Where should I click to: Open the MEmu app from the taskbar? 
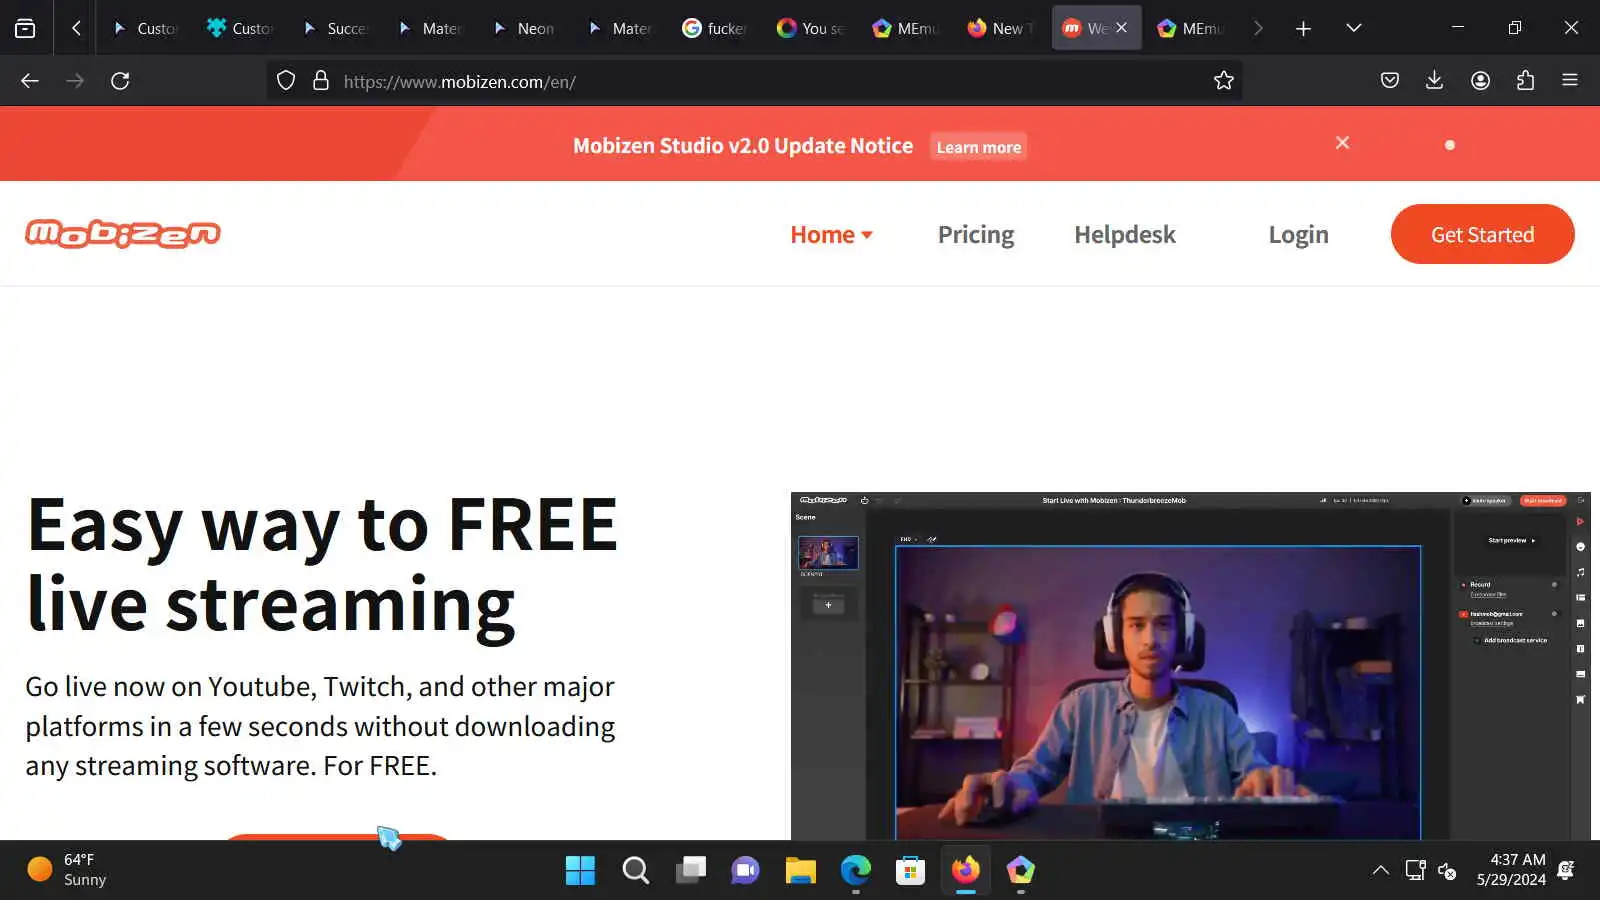pos(1020,870)
